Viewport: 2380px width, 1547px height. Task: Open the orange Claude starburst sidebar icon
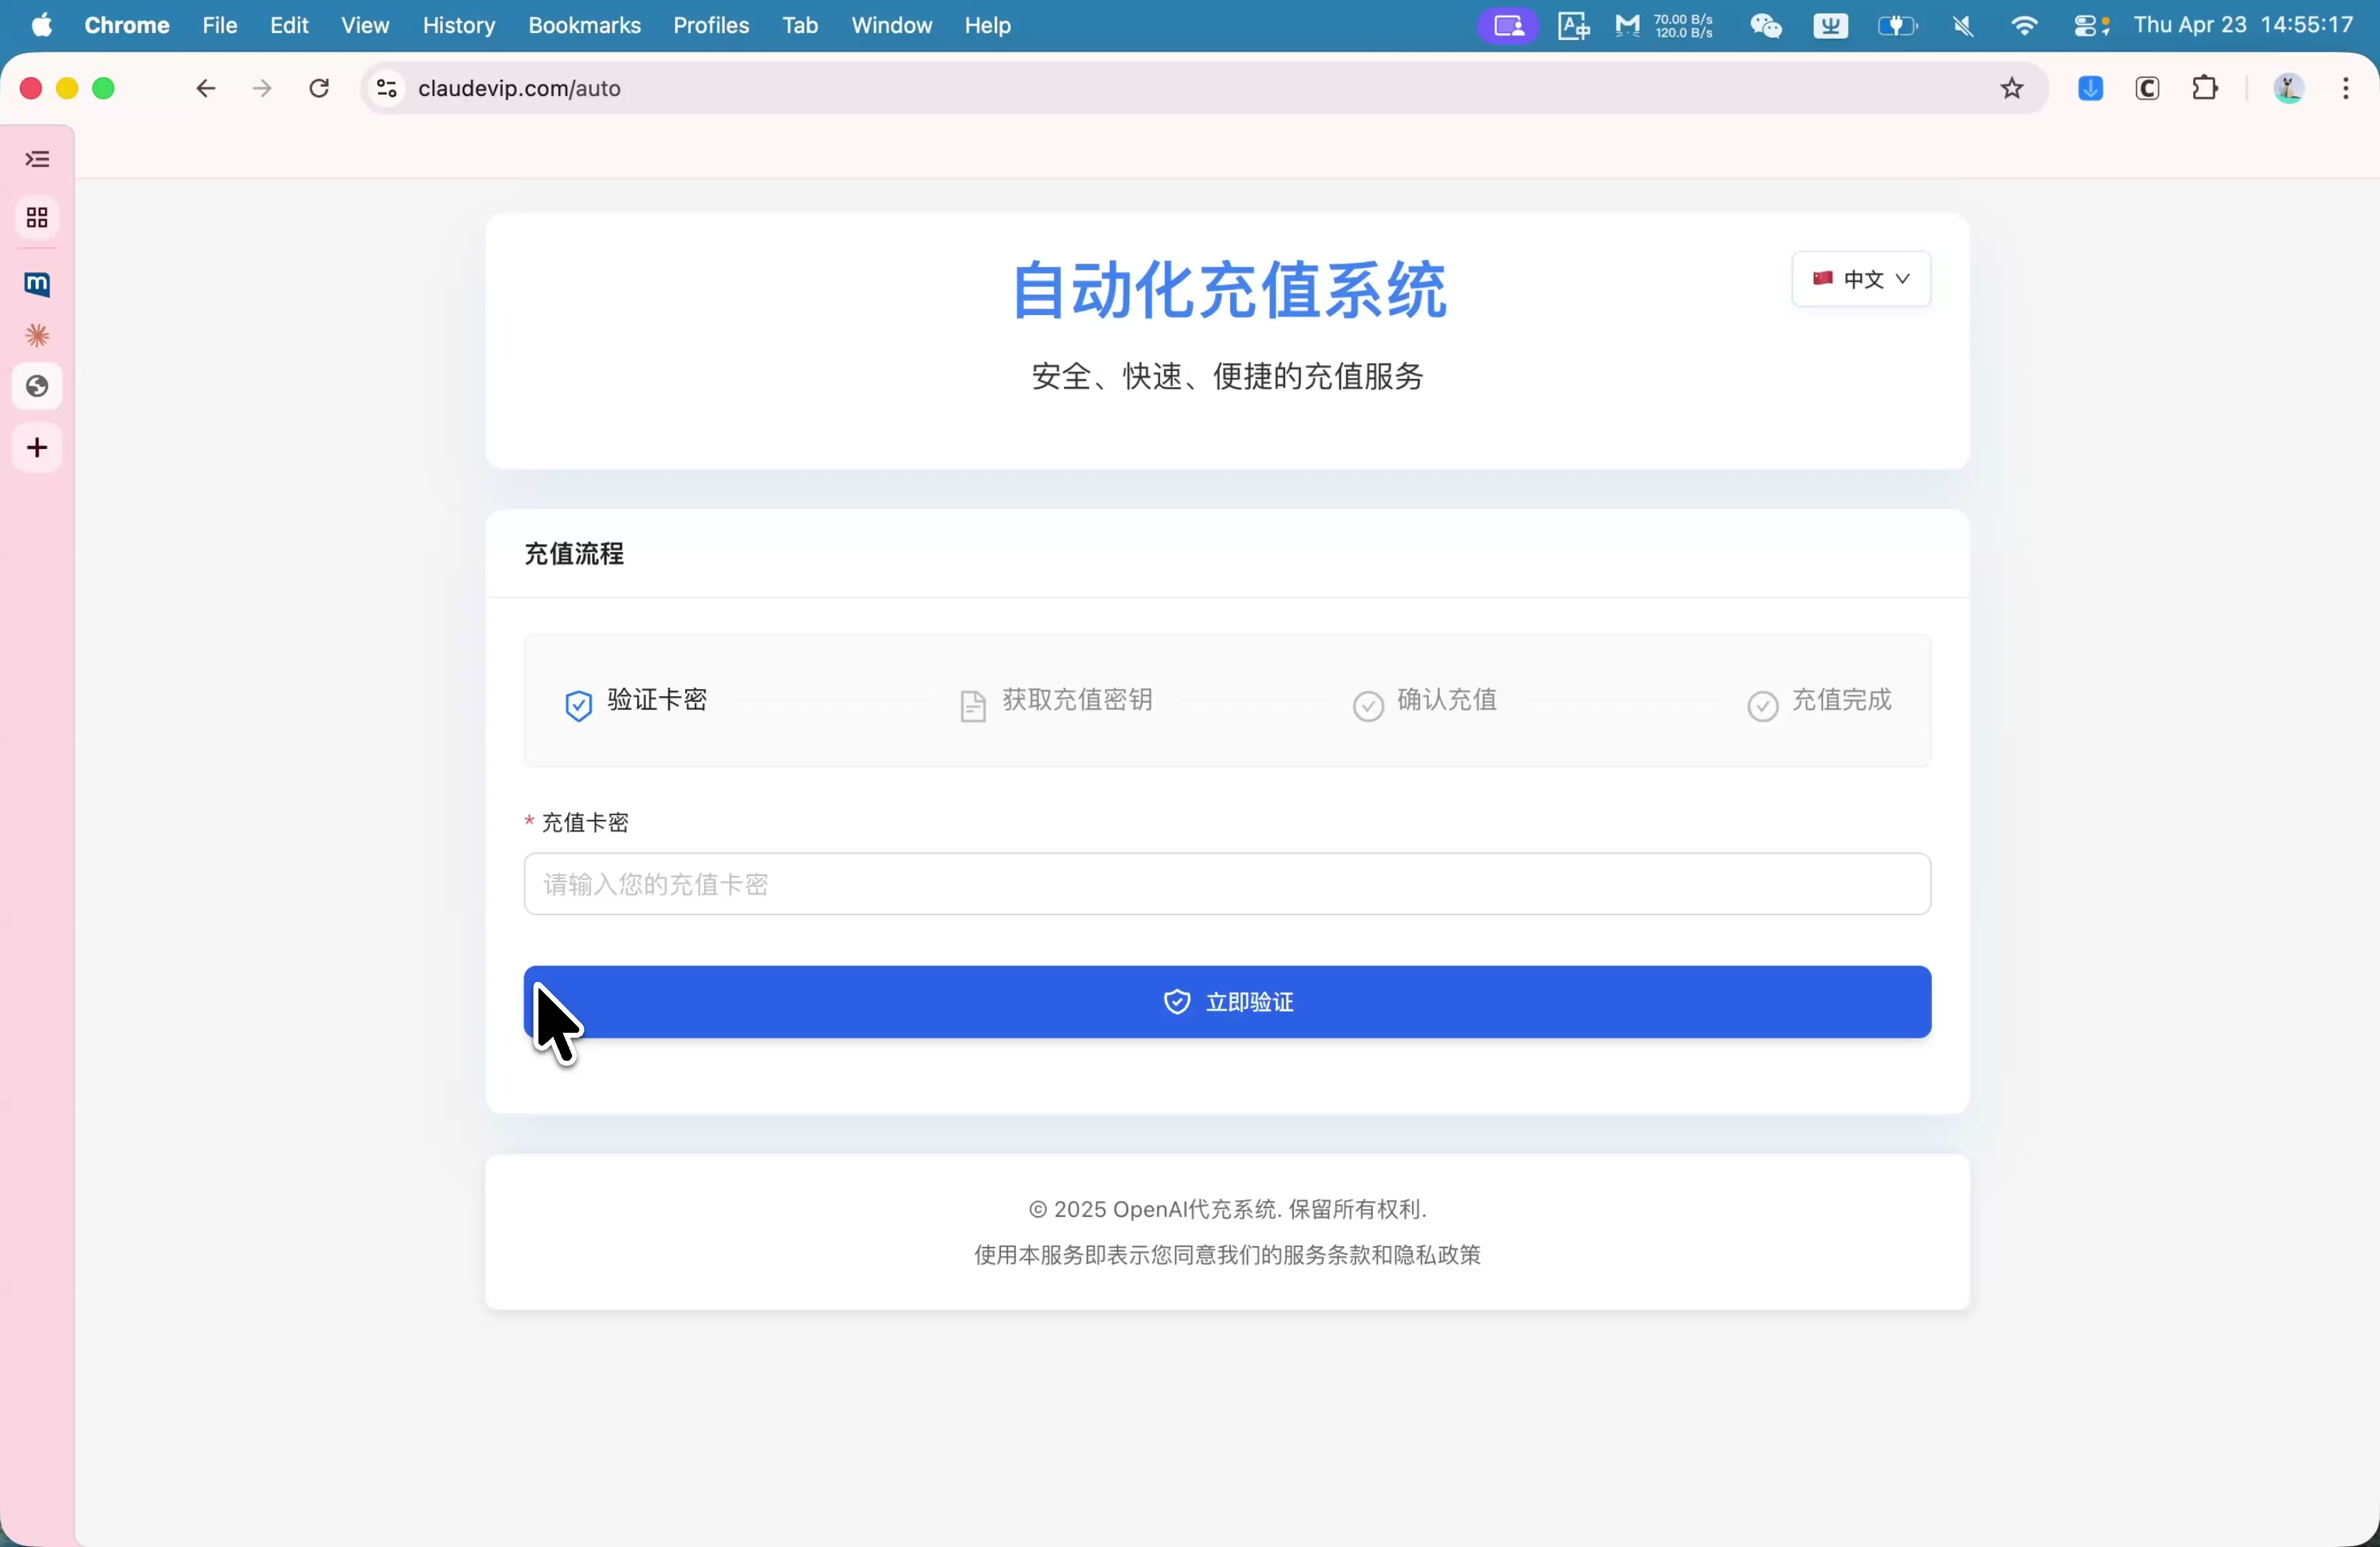pos(37,336)
